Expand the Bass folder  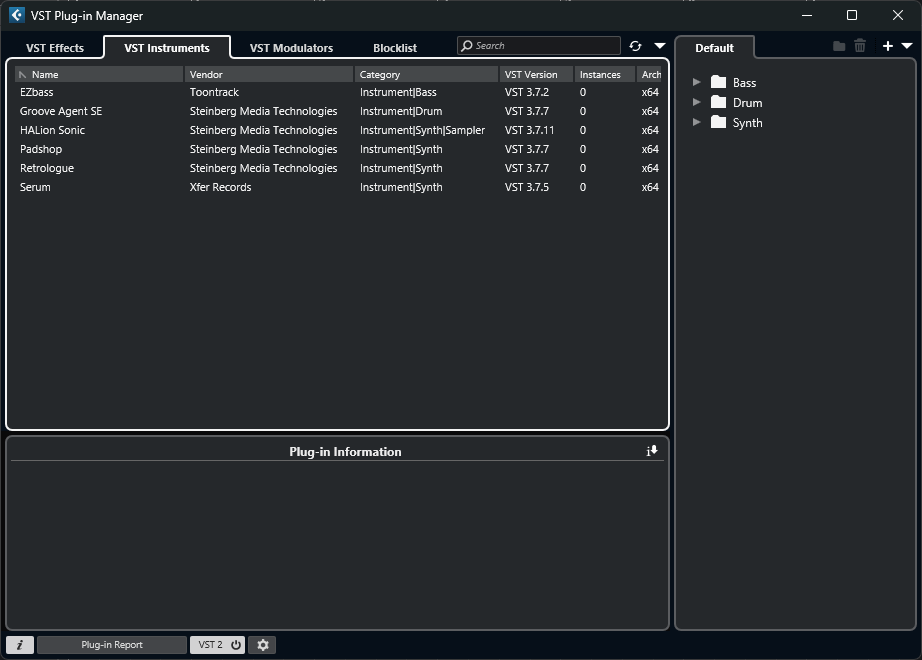[697, 82]
